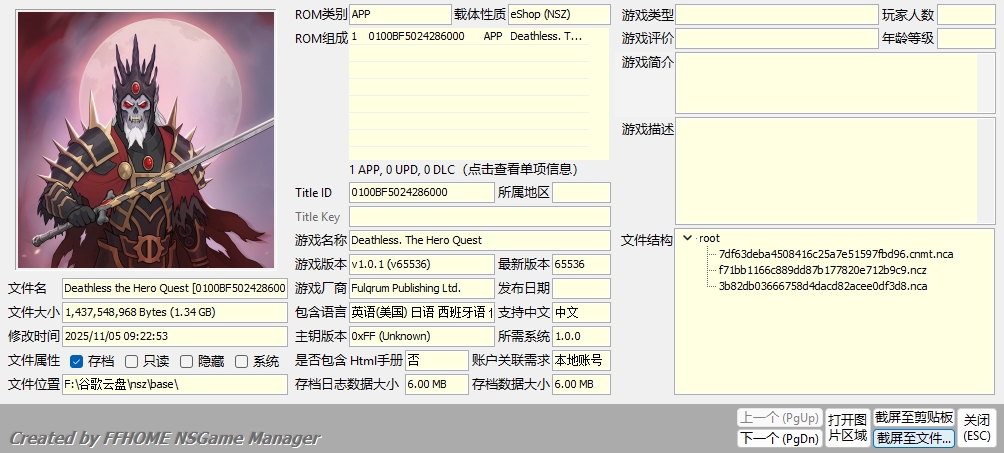Focus the empty 玩家人数 field
Screen dimensions: 1004x453
[x=966, y=14]
